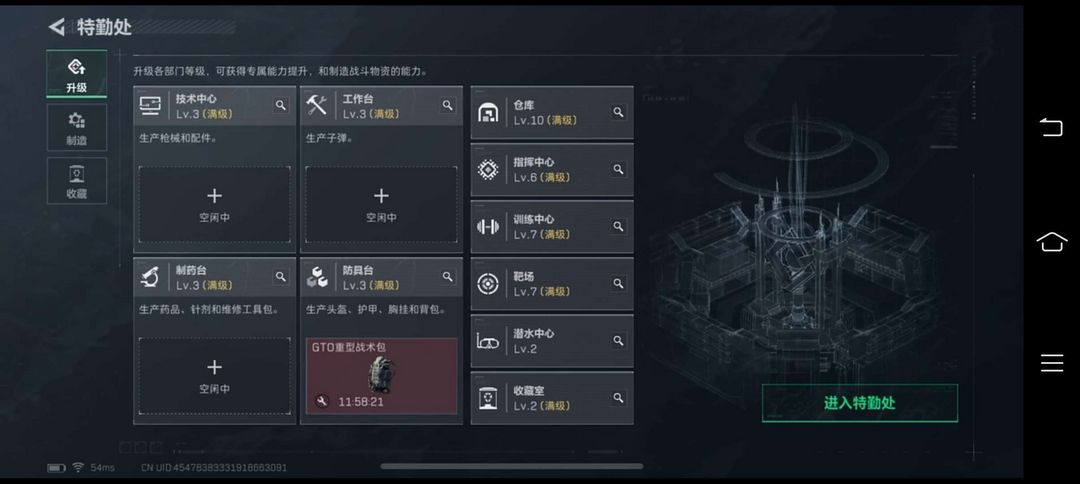
Task: Switch to the 制造 tab
Action: click(x=76, y=127)
